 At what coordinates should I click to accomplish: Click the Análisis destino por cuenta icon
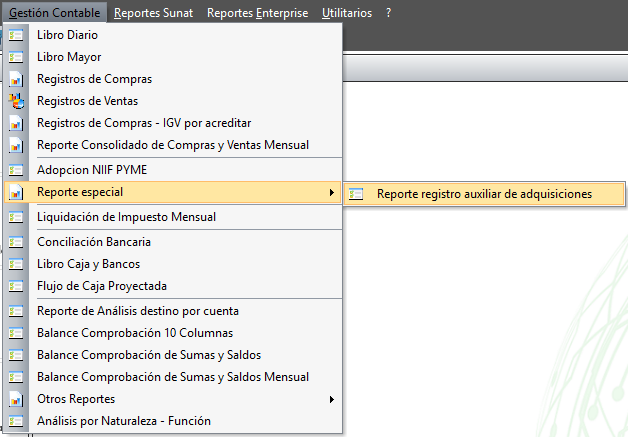tap(16, 311)
